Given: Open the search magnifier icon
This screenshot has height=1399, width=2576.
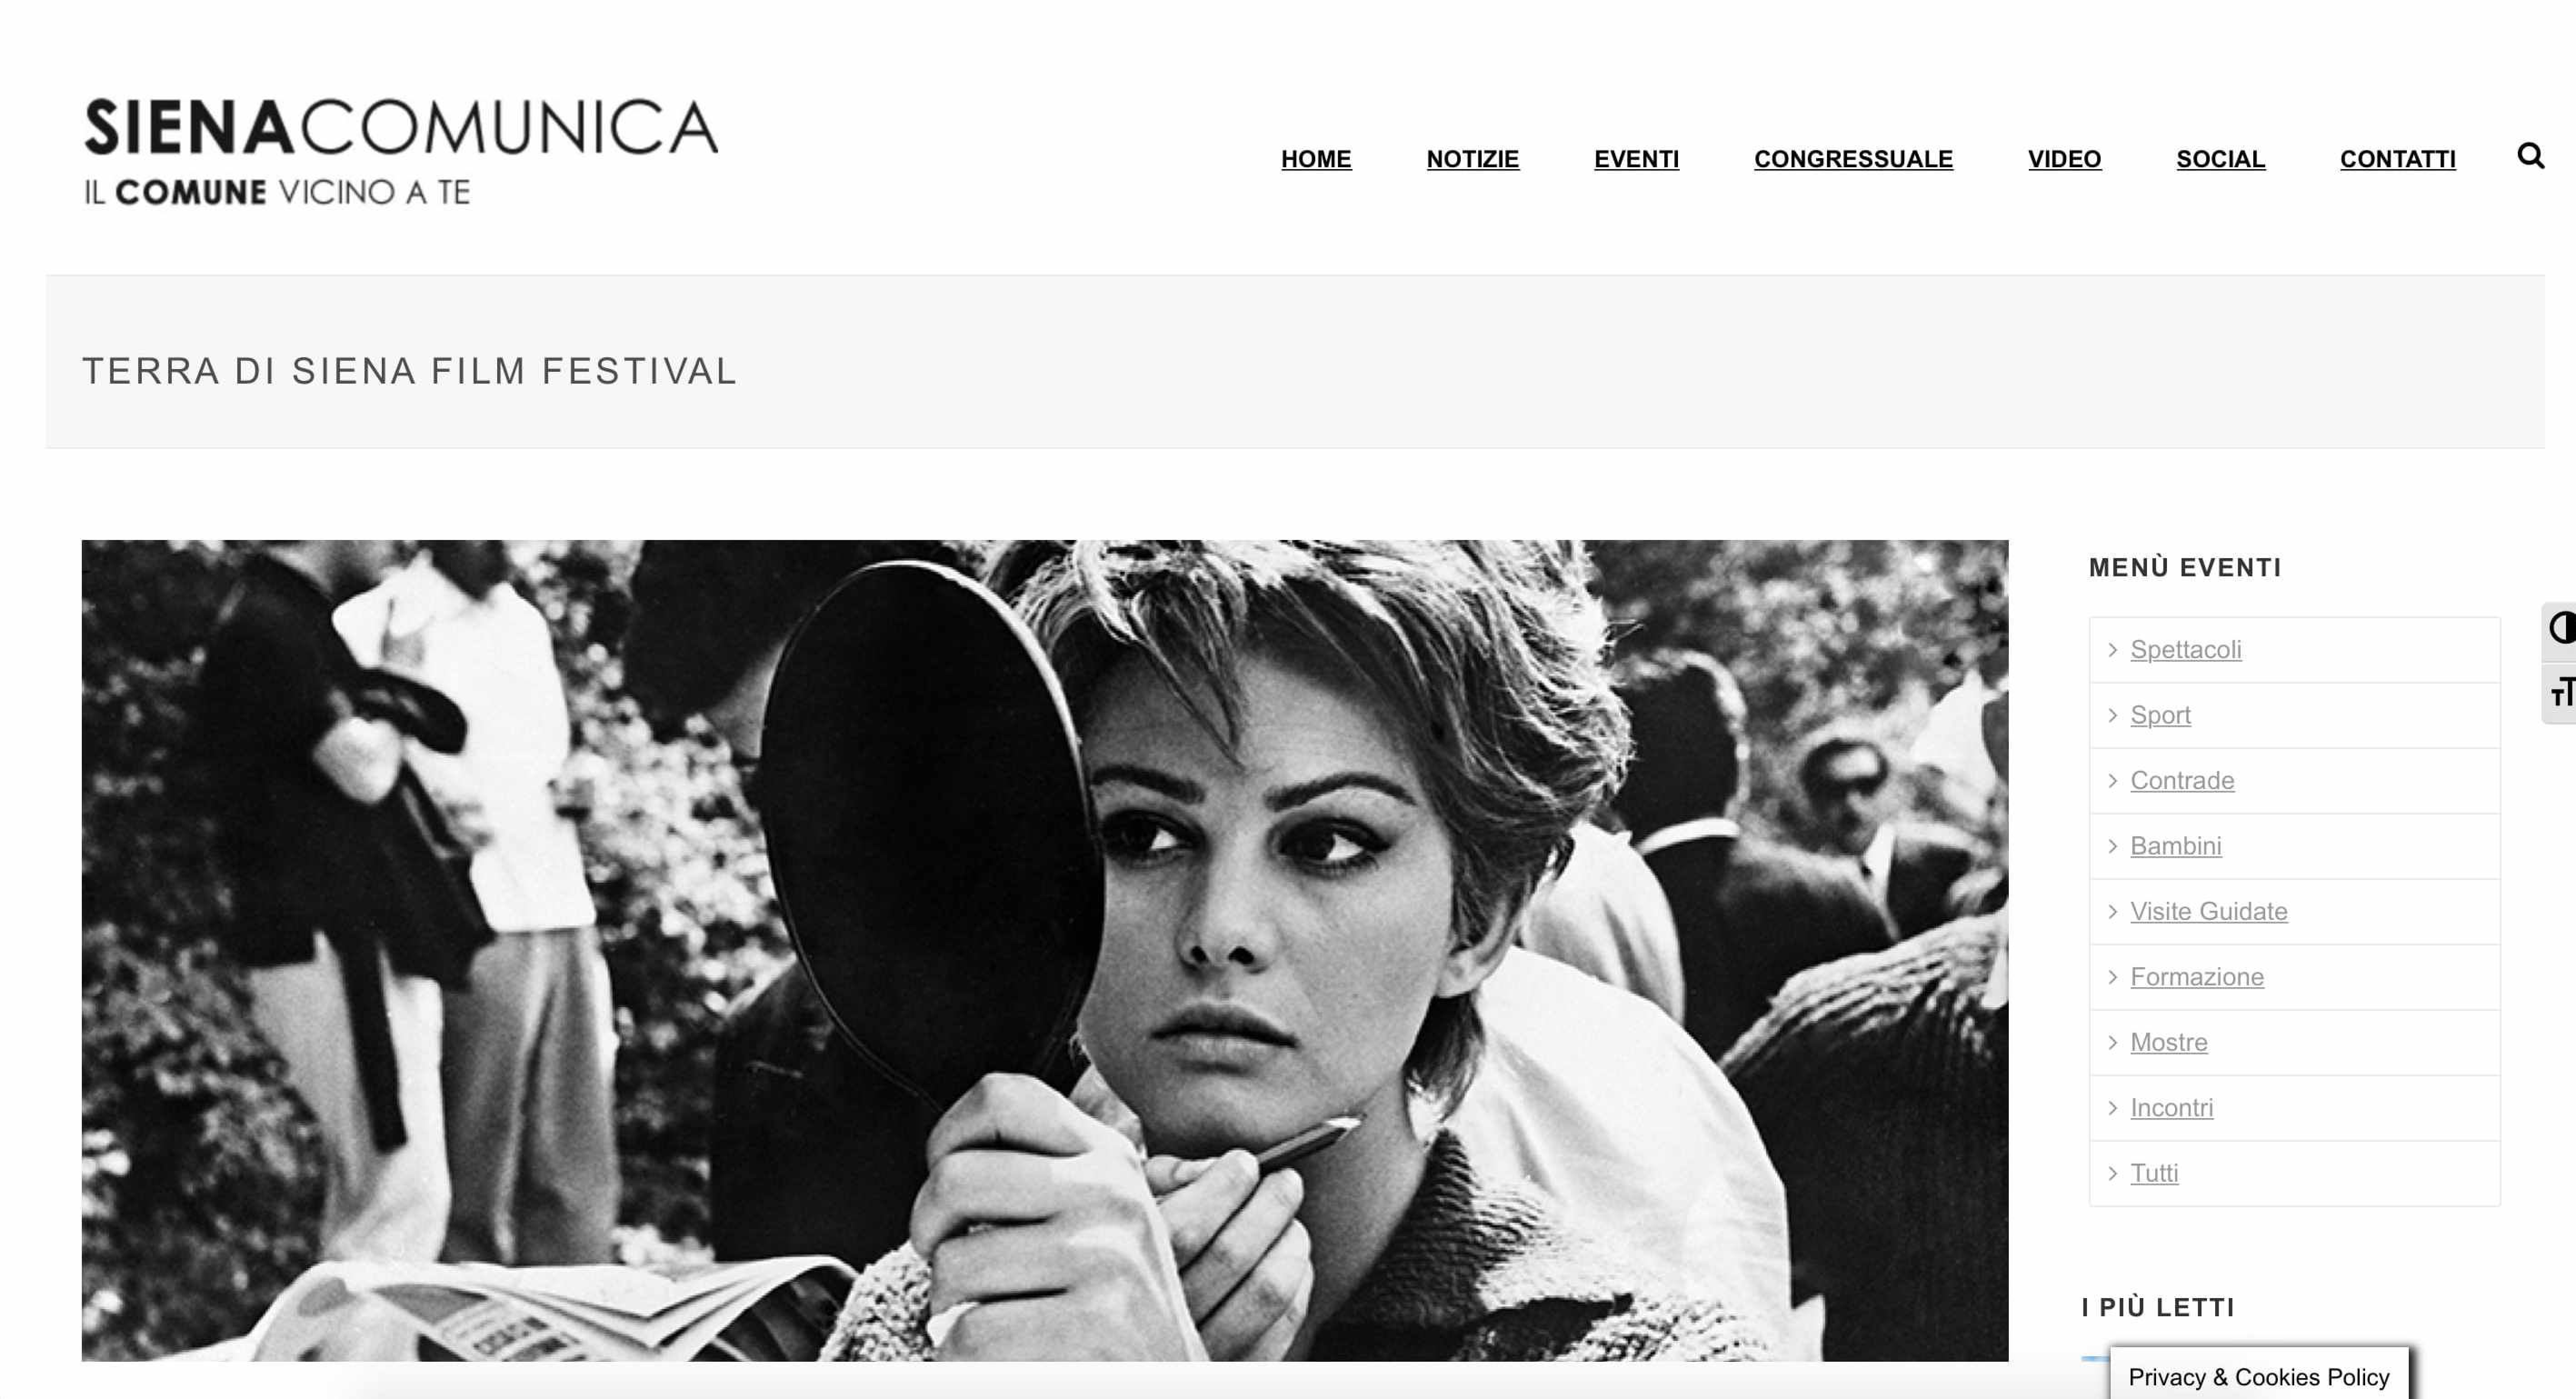Looking at the screenshot, I should pos(2530,156).
